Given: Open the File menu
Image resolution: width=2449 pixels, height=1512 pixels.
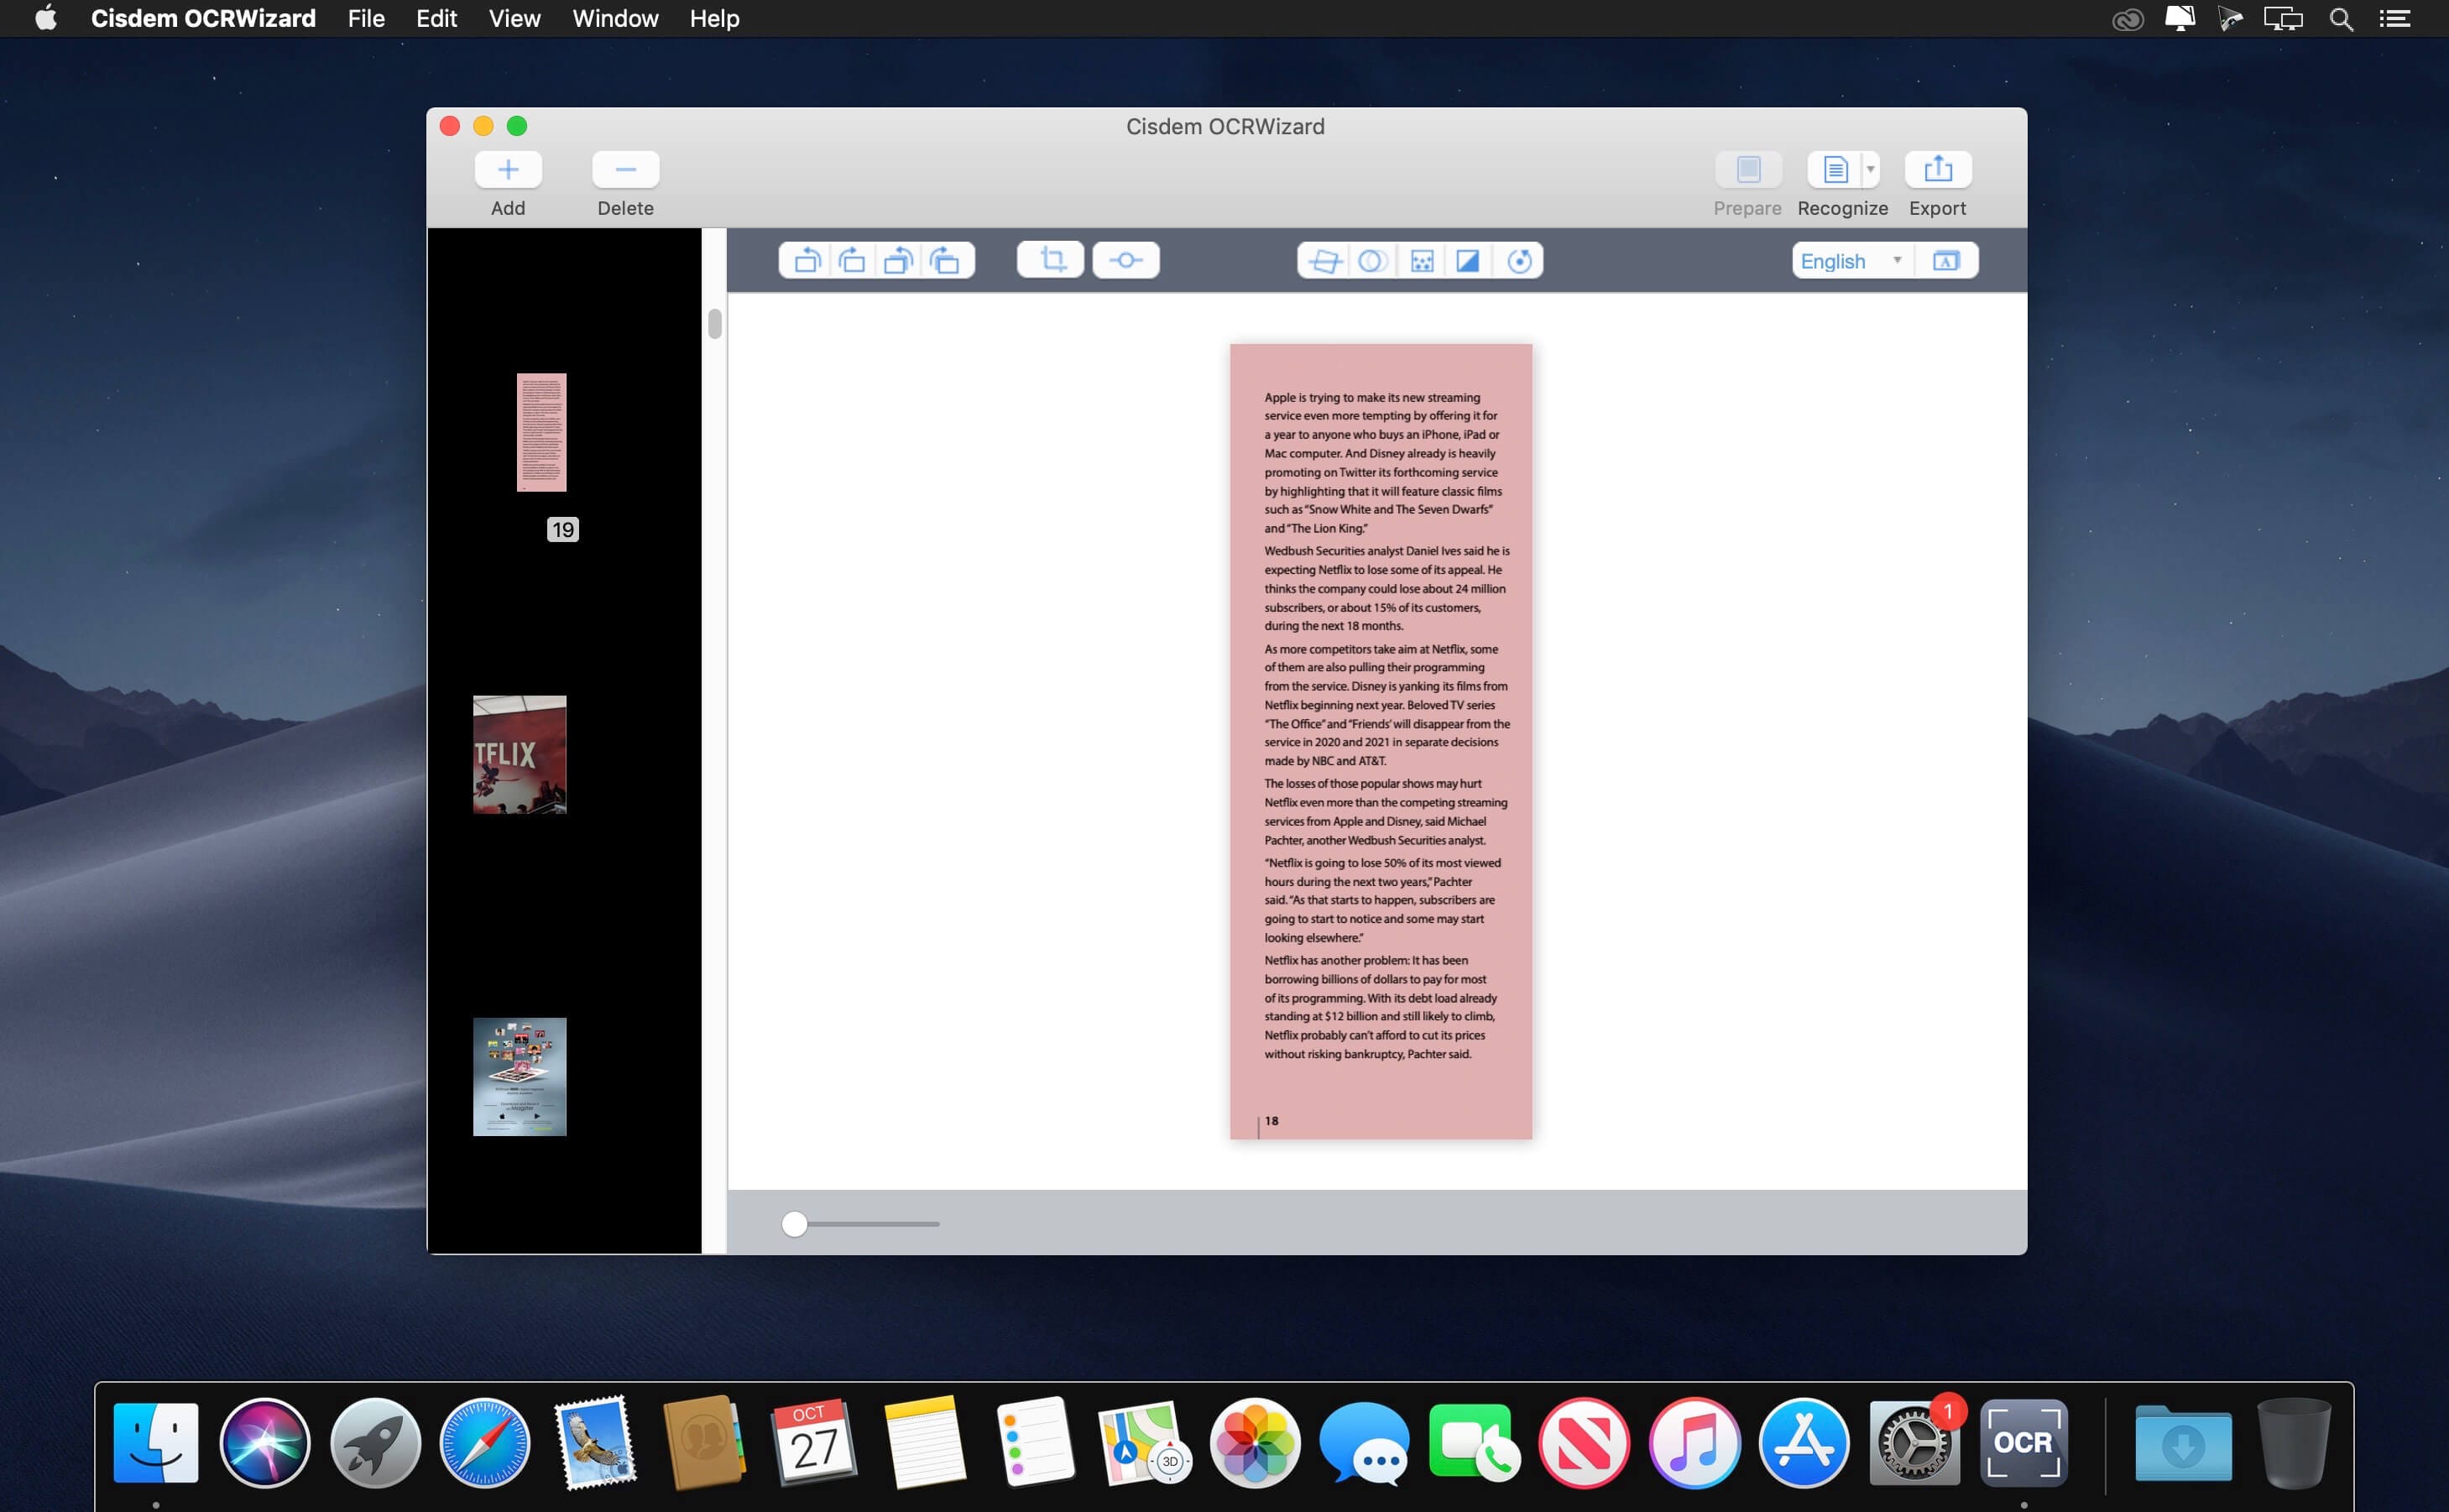Looking at the screenshot, I should [x=366, y=18].
